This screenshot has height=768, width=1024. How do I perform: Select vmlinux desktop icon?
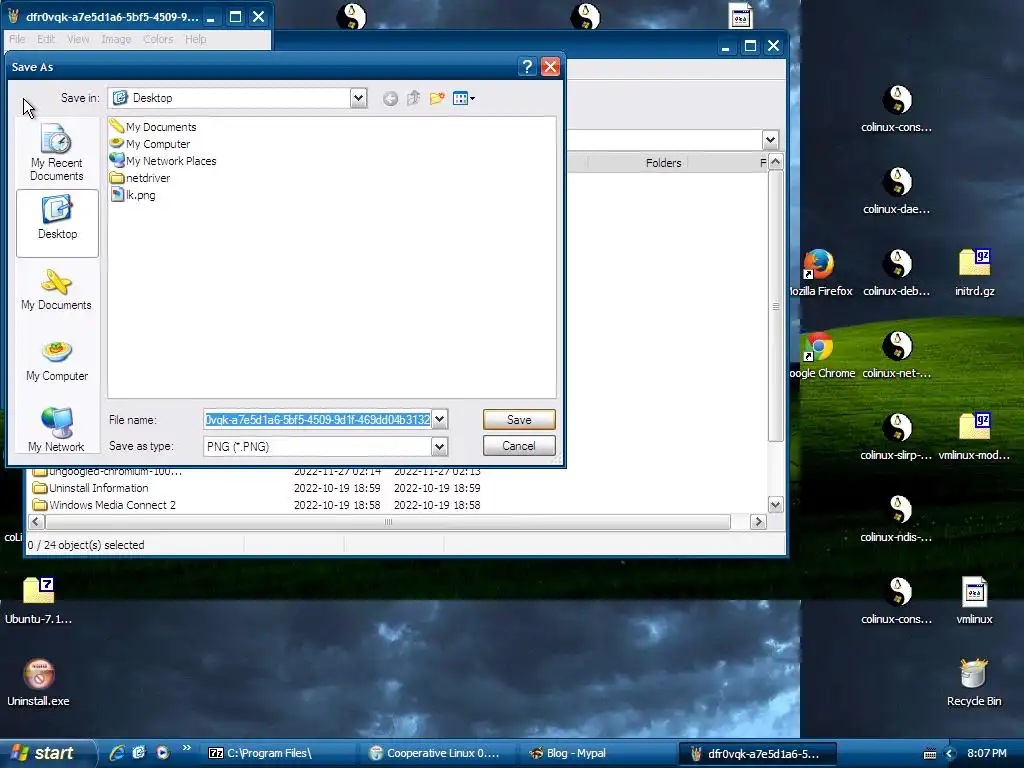pyautogui.click(x=974, y=601)
